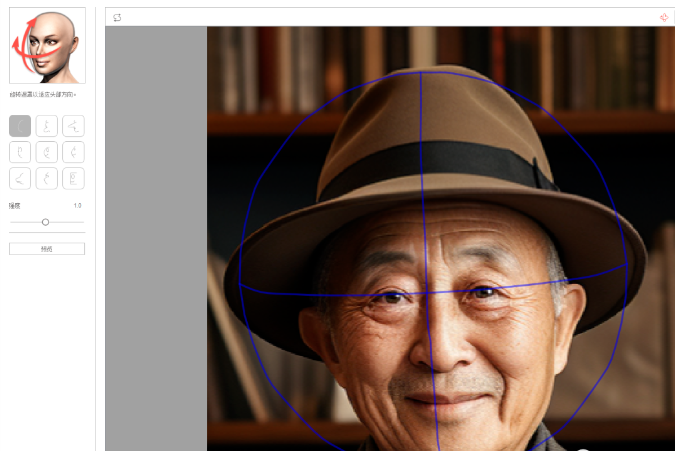Image resolution: width=675 pixels, height=451 pixels.
Task: Click the strength slider handle
Action: (45, 222)
